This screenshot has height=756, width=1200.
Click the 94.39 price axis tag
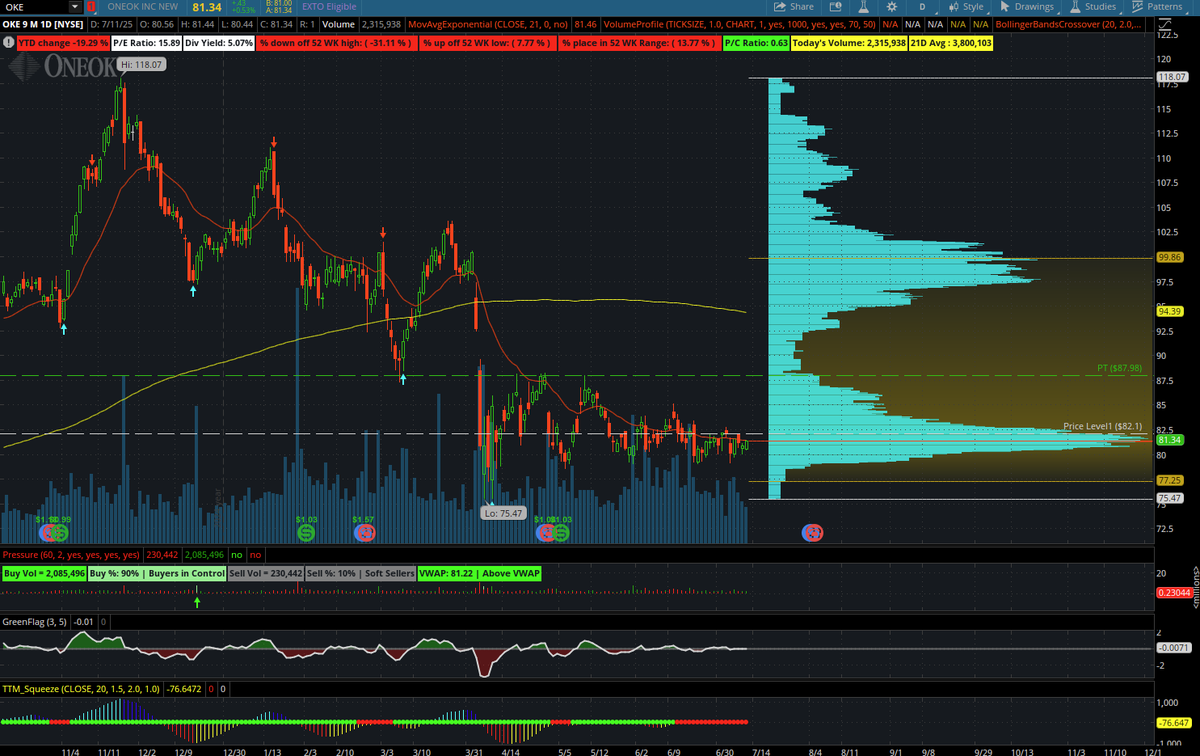1170,311
